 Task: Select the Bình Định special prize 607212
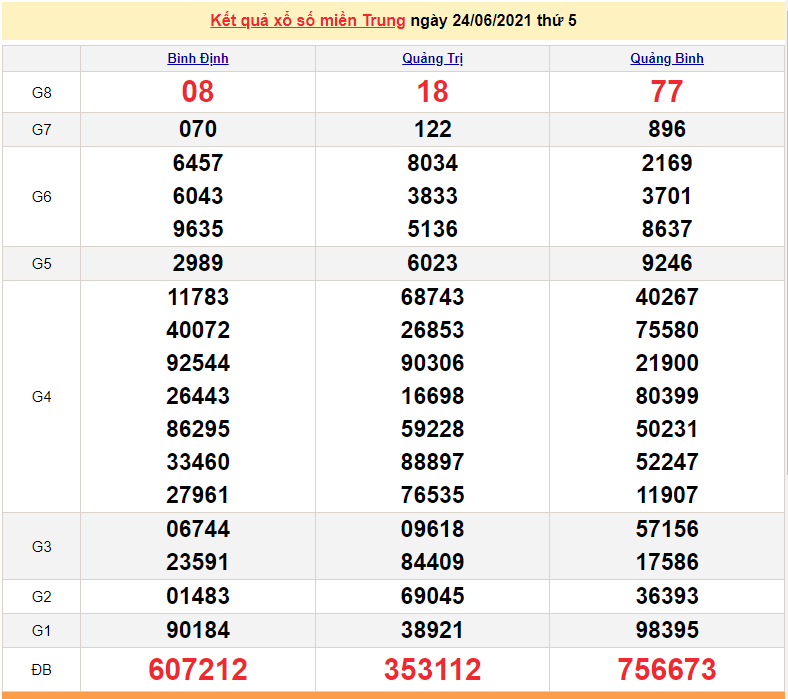click(x=198, y=669)
